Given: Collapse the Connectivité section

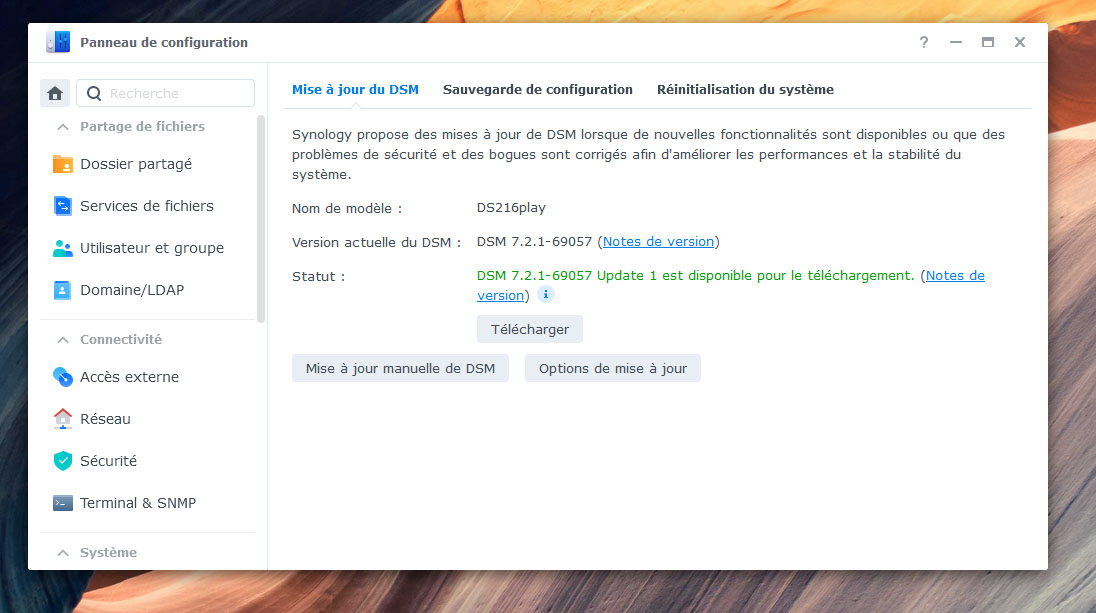Looking at the screenshot, I should pos(63,340).
